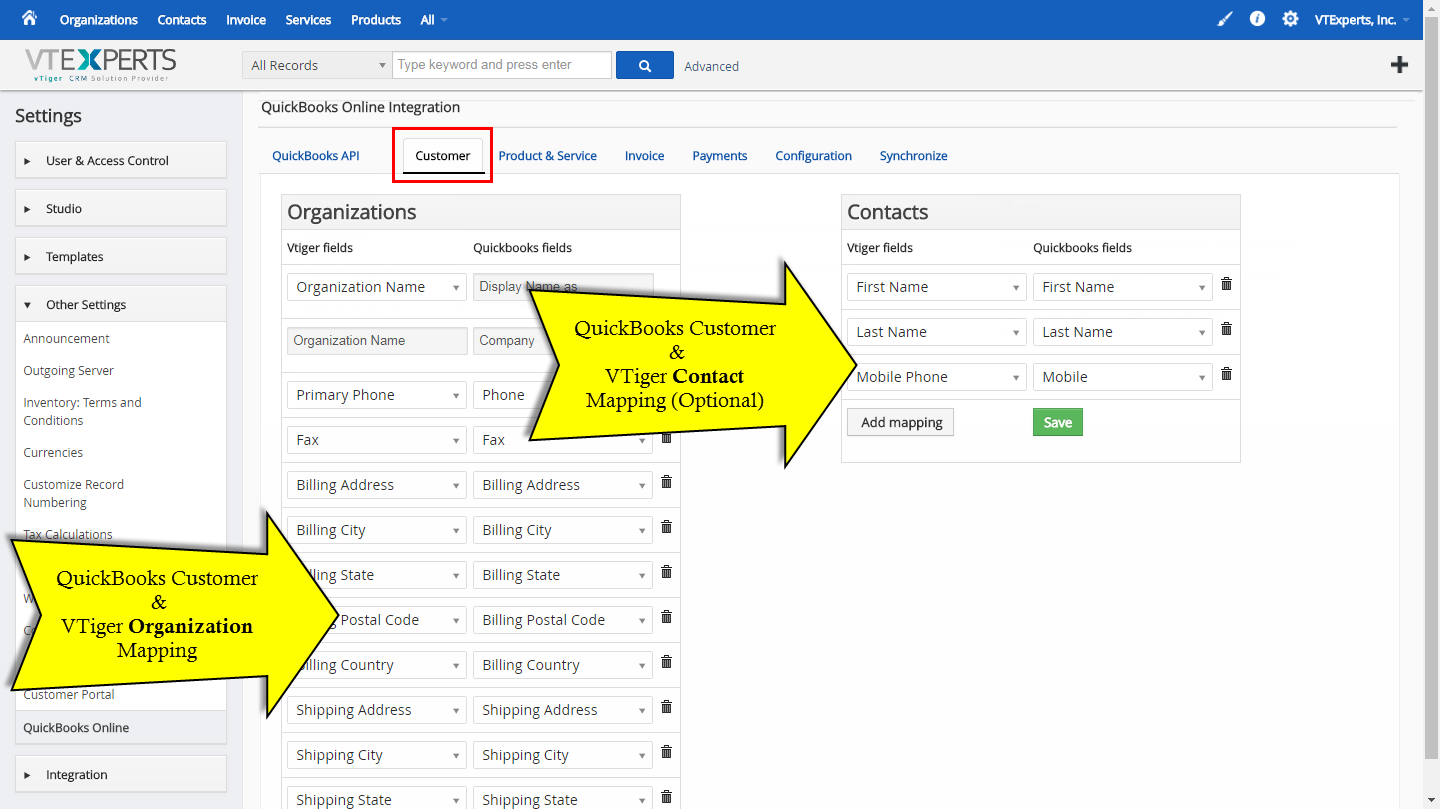Delete the Shipping State mapping
Image resolution: width=1440 pixels, height=809 pixels.
666,797
